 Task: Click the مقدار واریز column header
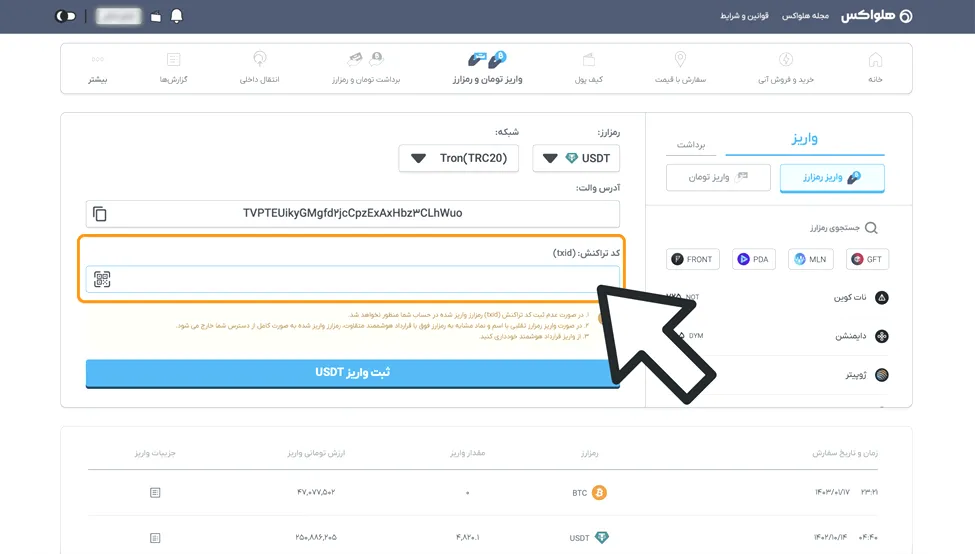pos(468,453)
